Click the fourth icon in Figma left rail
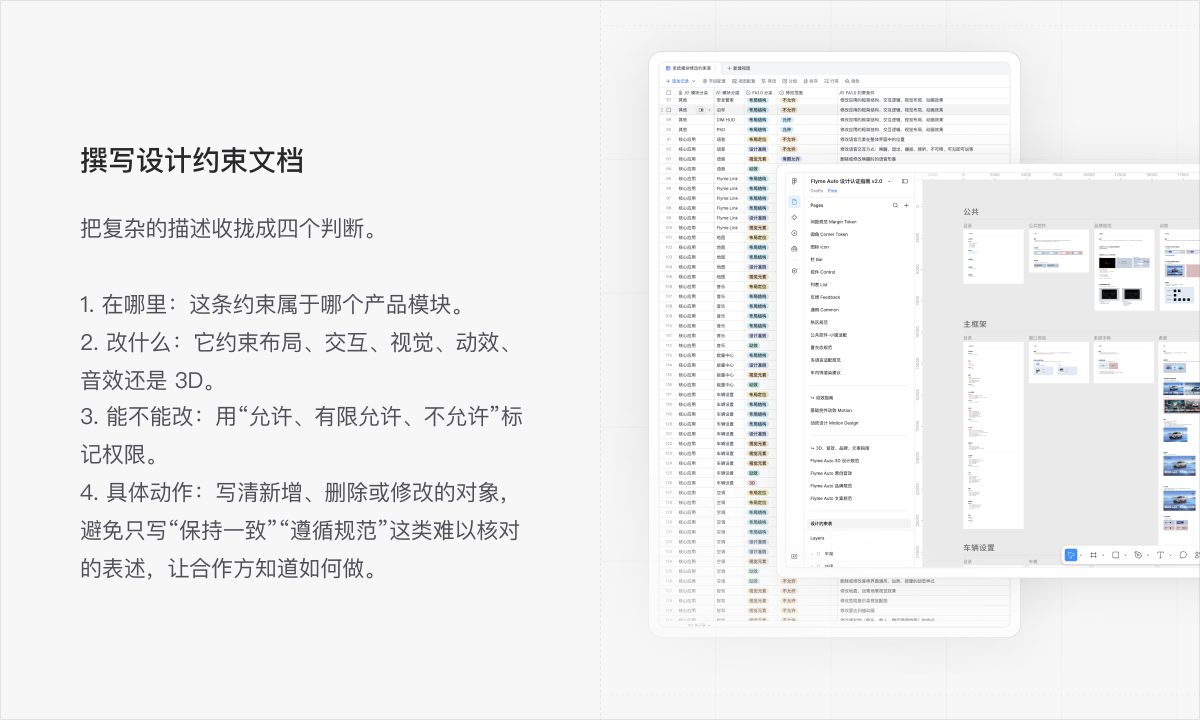This screenshot has width=1200, height=720. (x=794, y=249)
